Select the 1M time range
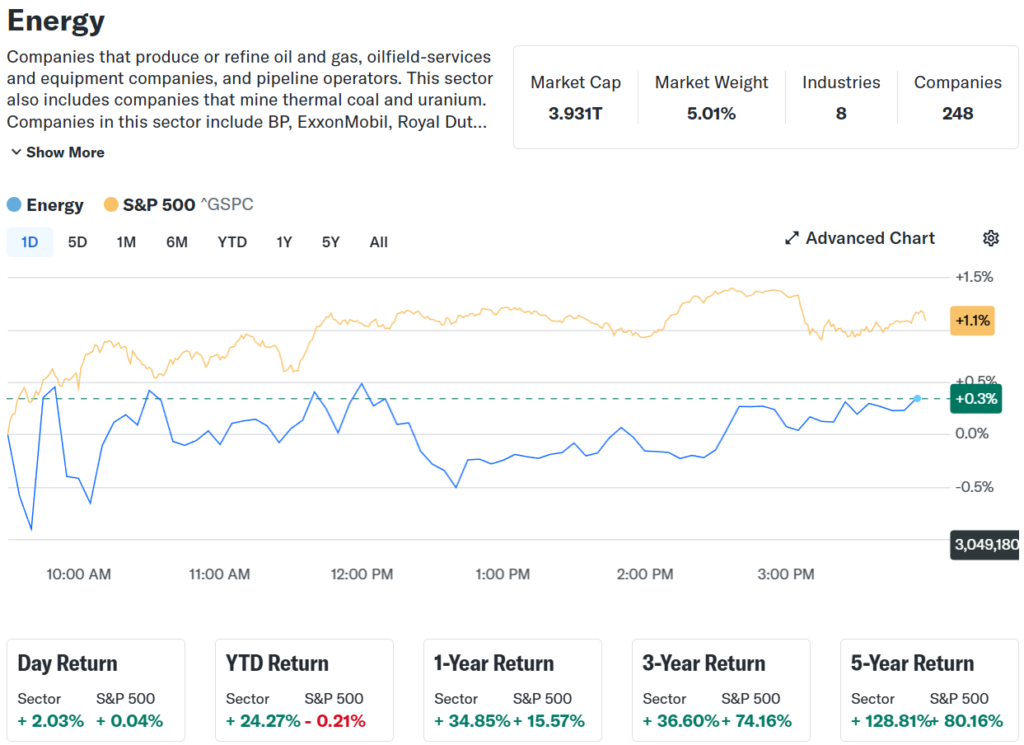Screen dimensions: 1024x745 tap(126, 242)
